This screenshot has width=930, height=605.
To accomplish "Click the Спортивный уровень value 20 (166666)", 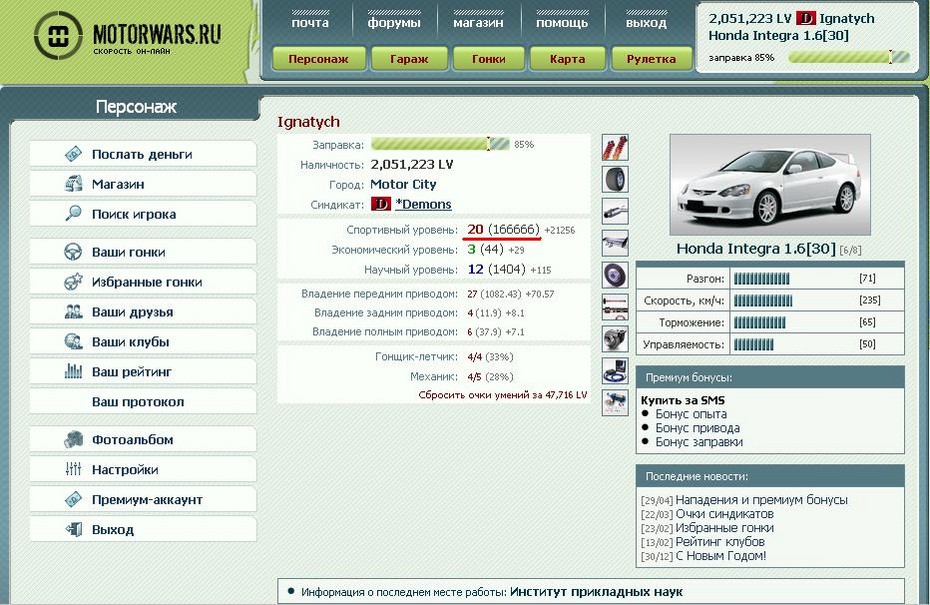I will pos(503,230).
